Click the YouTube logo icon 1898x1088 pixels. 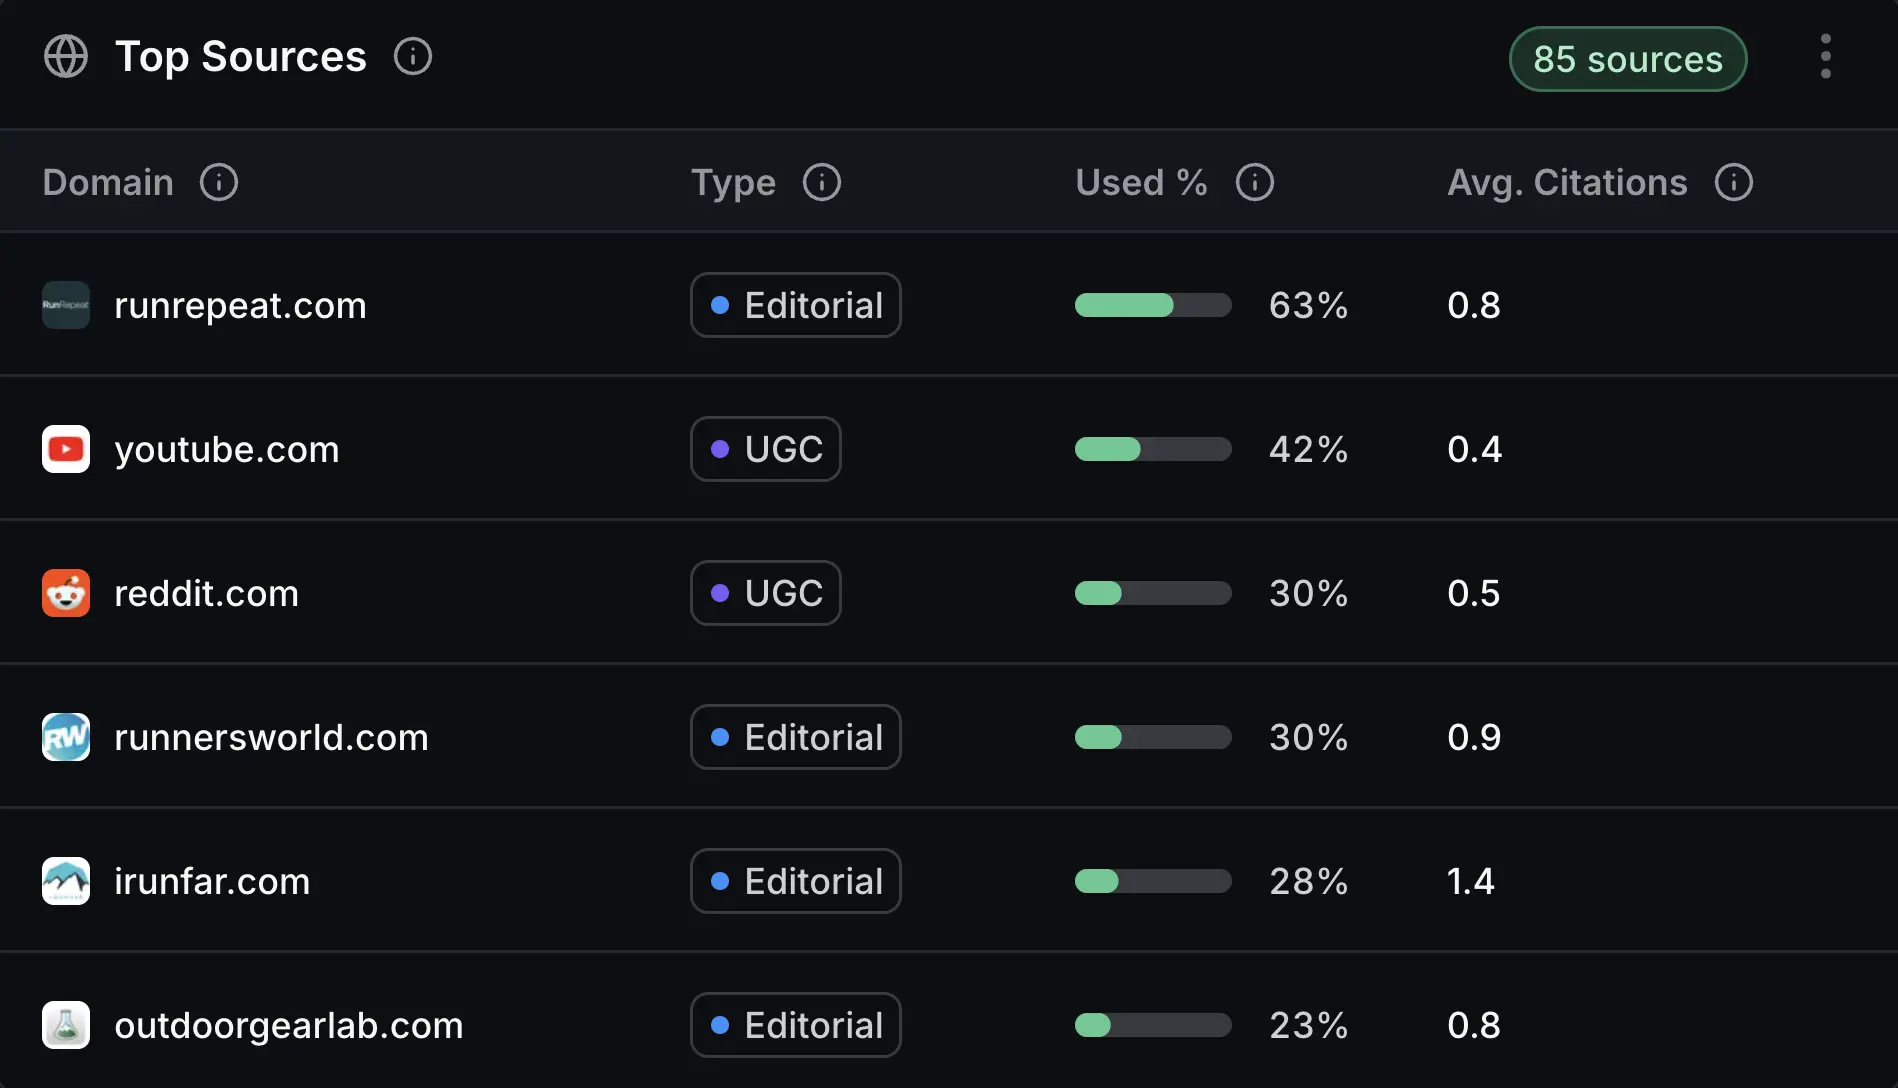click(x=65, y=449)
